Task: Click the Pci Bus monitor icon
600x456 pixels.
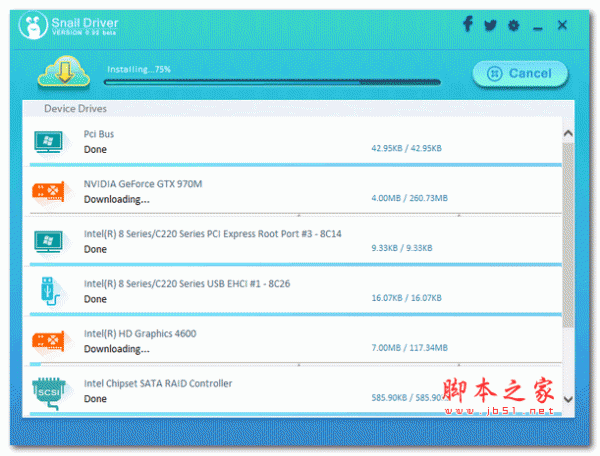Action: [x=48, y=142]
